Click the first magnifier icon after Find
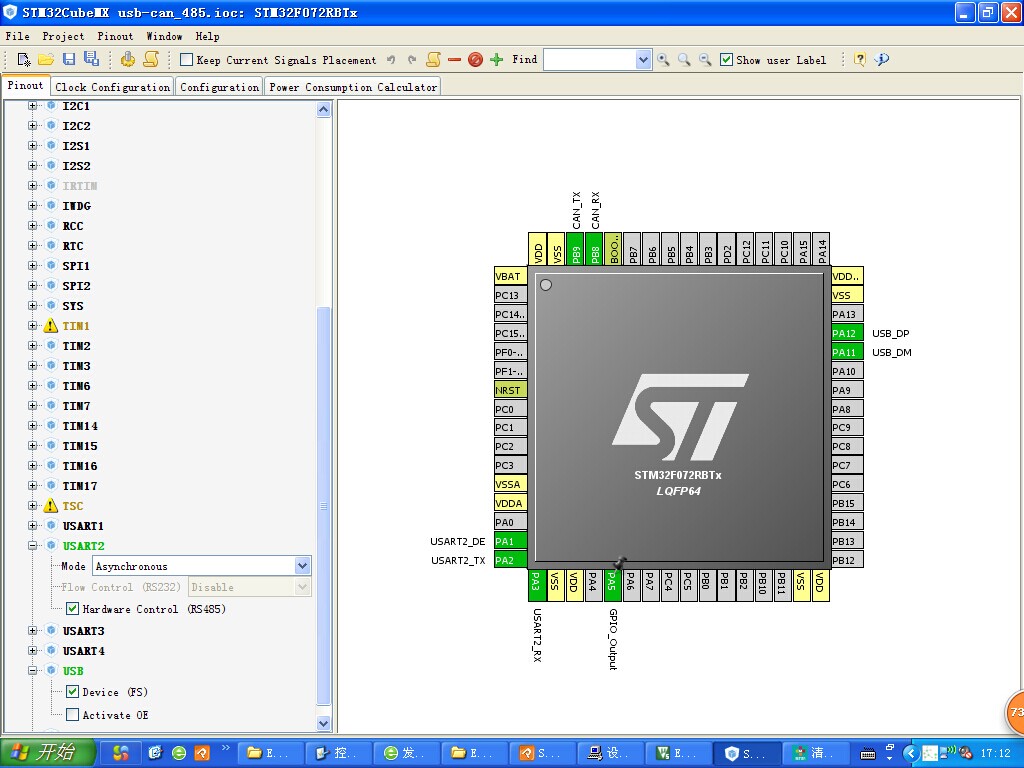 click(x=663, y=60)
